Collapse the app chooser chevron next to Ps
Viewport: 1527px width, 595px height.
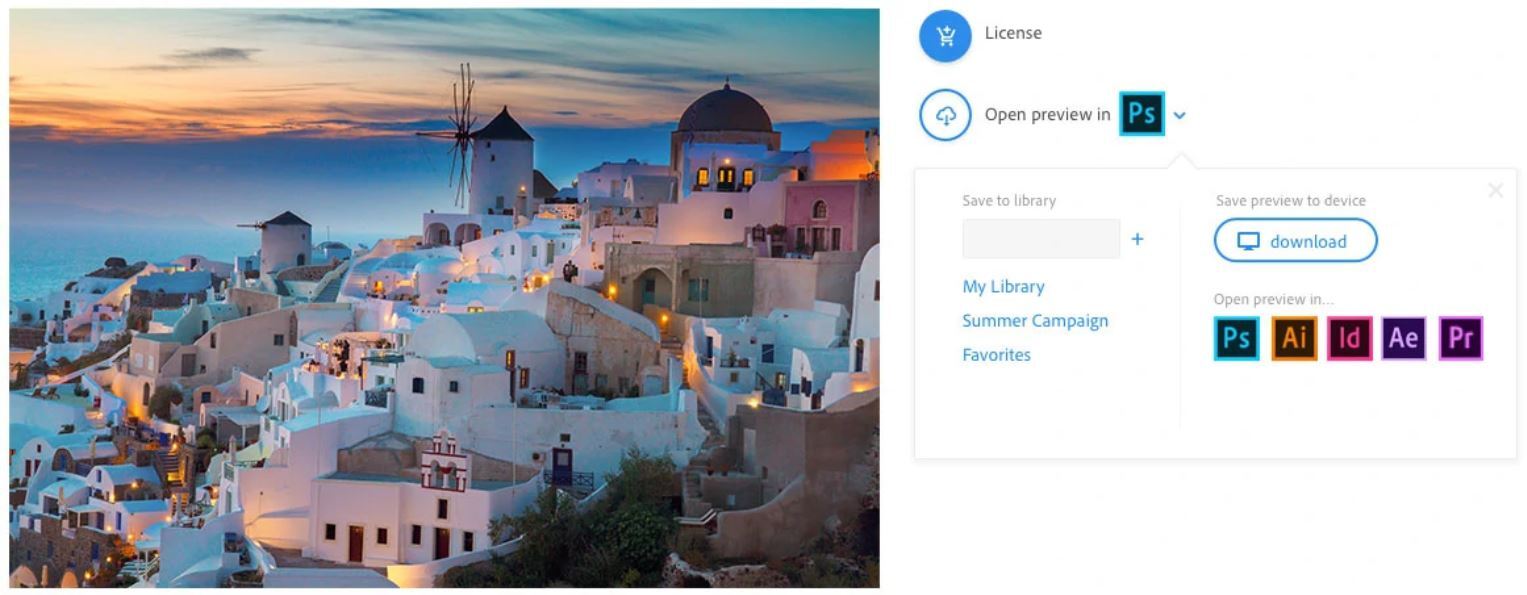1180,115
